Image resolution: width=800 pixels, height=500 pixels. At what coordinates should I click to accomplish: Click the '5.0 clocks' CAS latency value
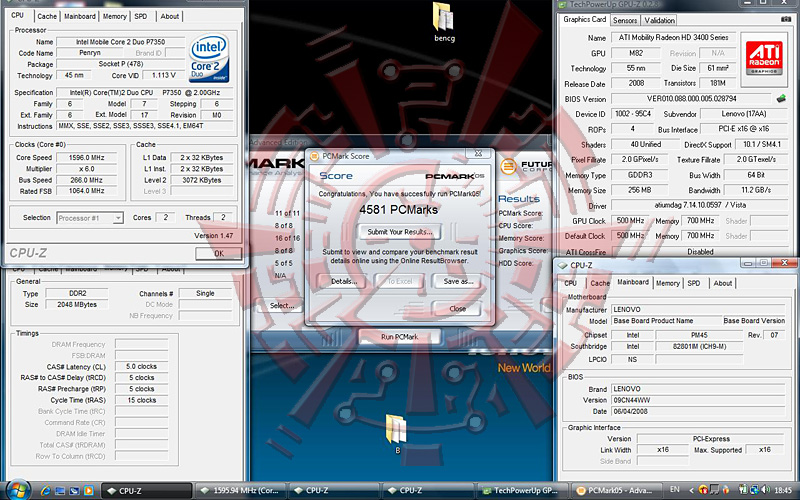point(141,366)
